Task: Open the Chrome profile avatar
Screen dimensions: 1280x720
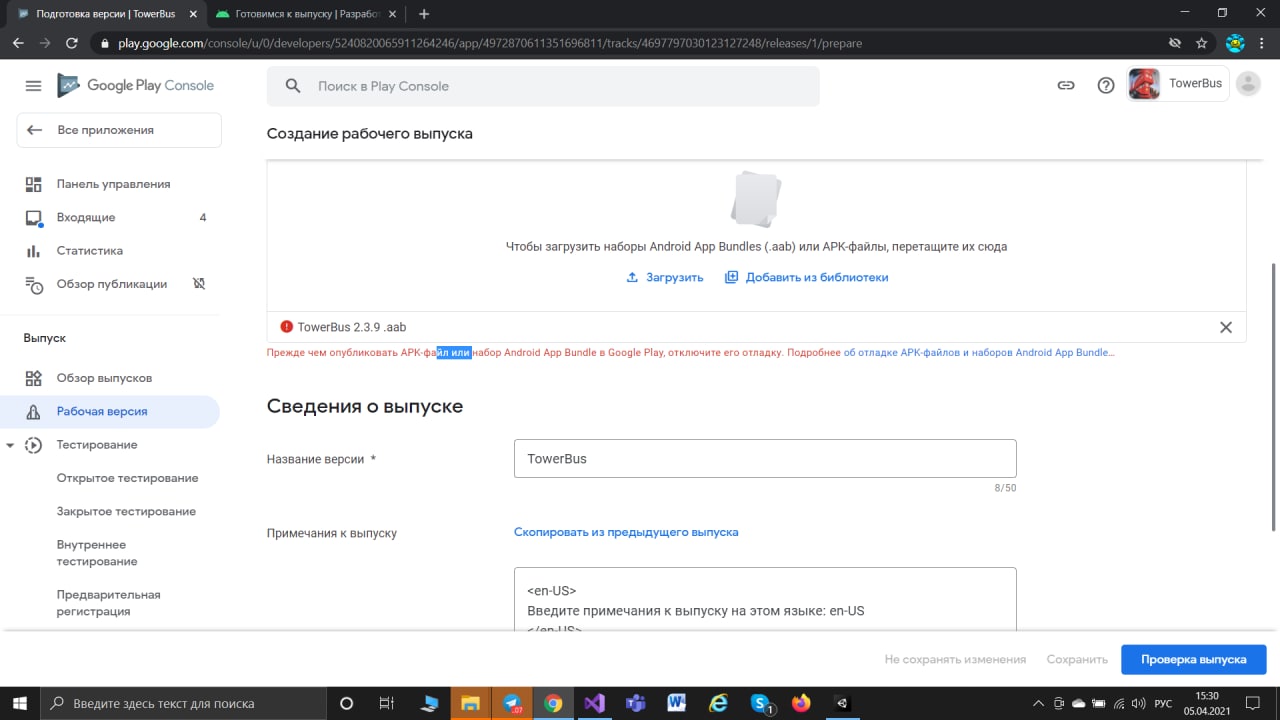Action: click(1235, 43)
